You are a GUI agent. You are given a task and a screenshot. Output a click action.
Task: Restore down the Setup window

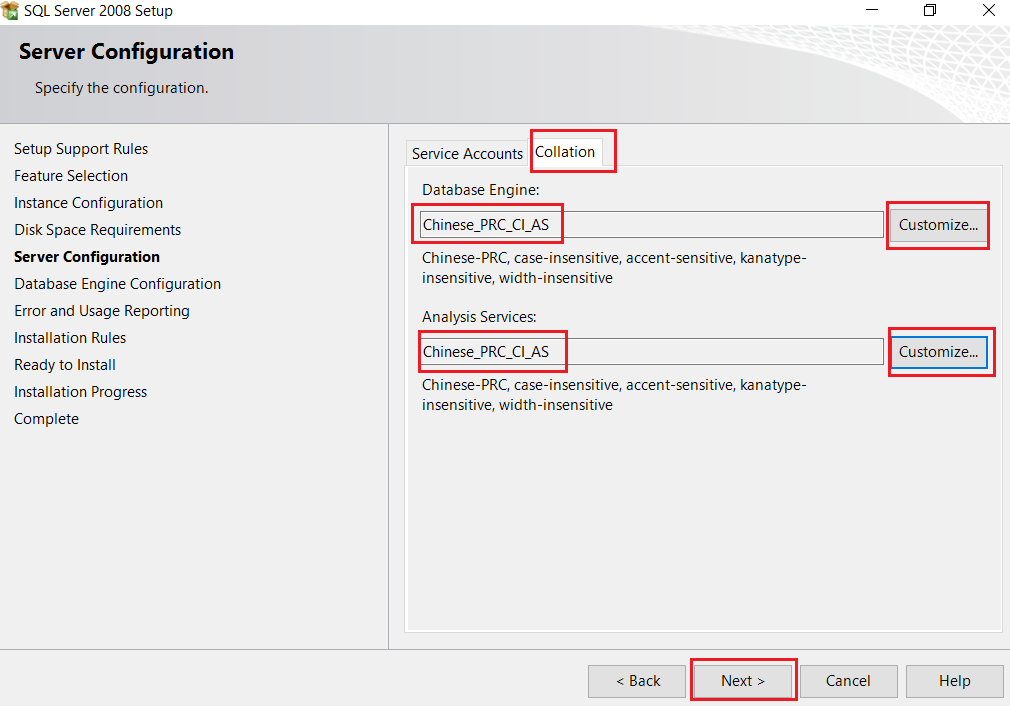(x=930, y=10)
